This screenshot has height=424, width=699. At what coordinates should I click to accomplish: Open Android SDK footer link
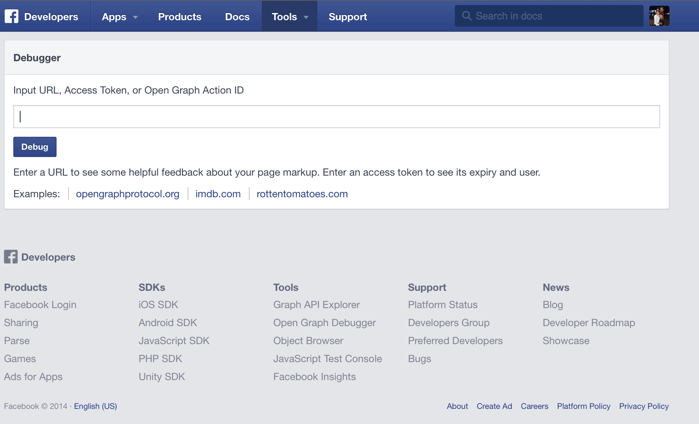click(168, 323)
